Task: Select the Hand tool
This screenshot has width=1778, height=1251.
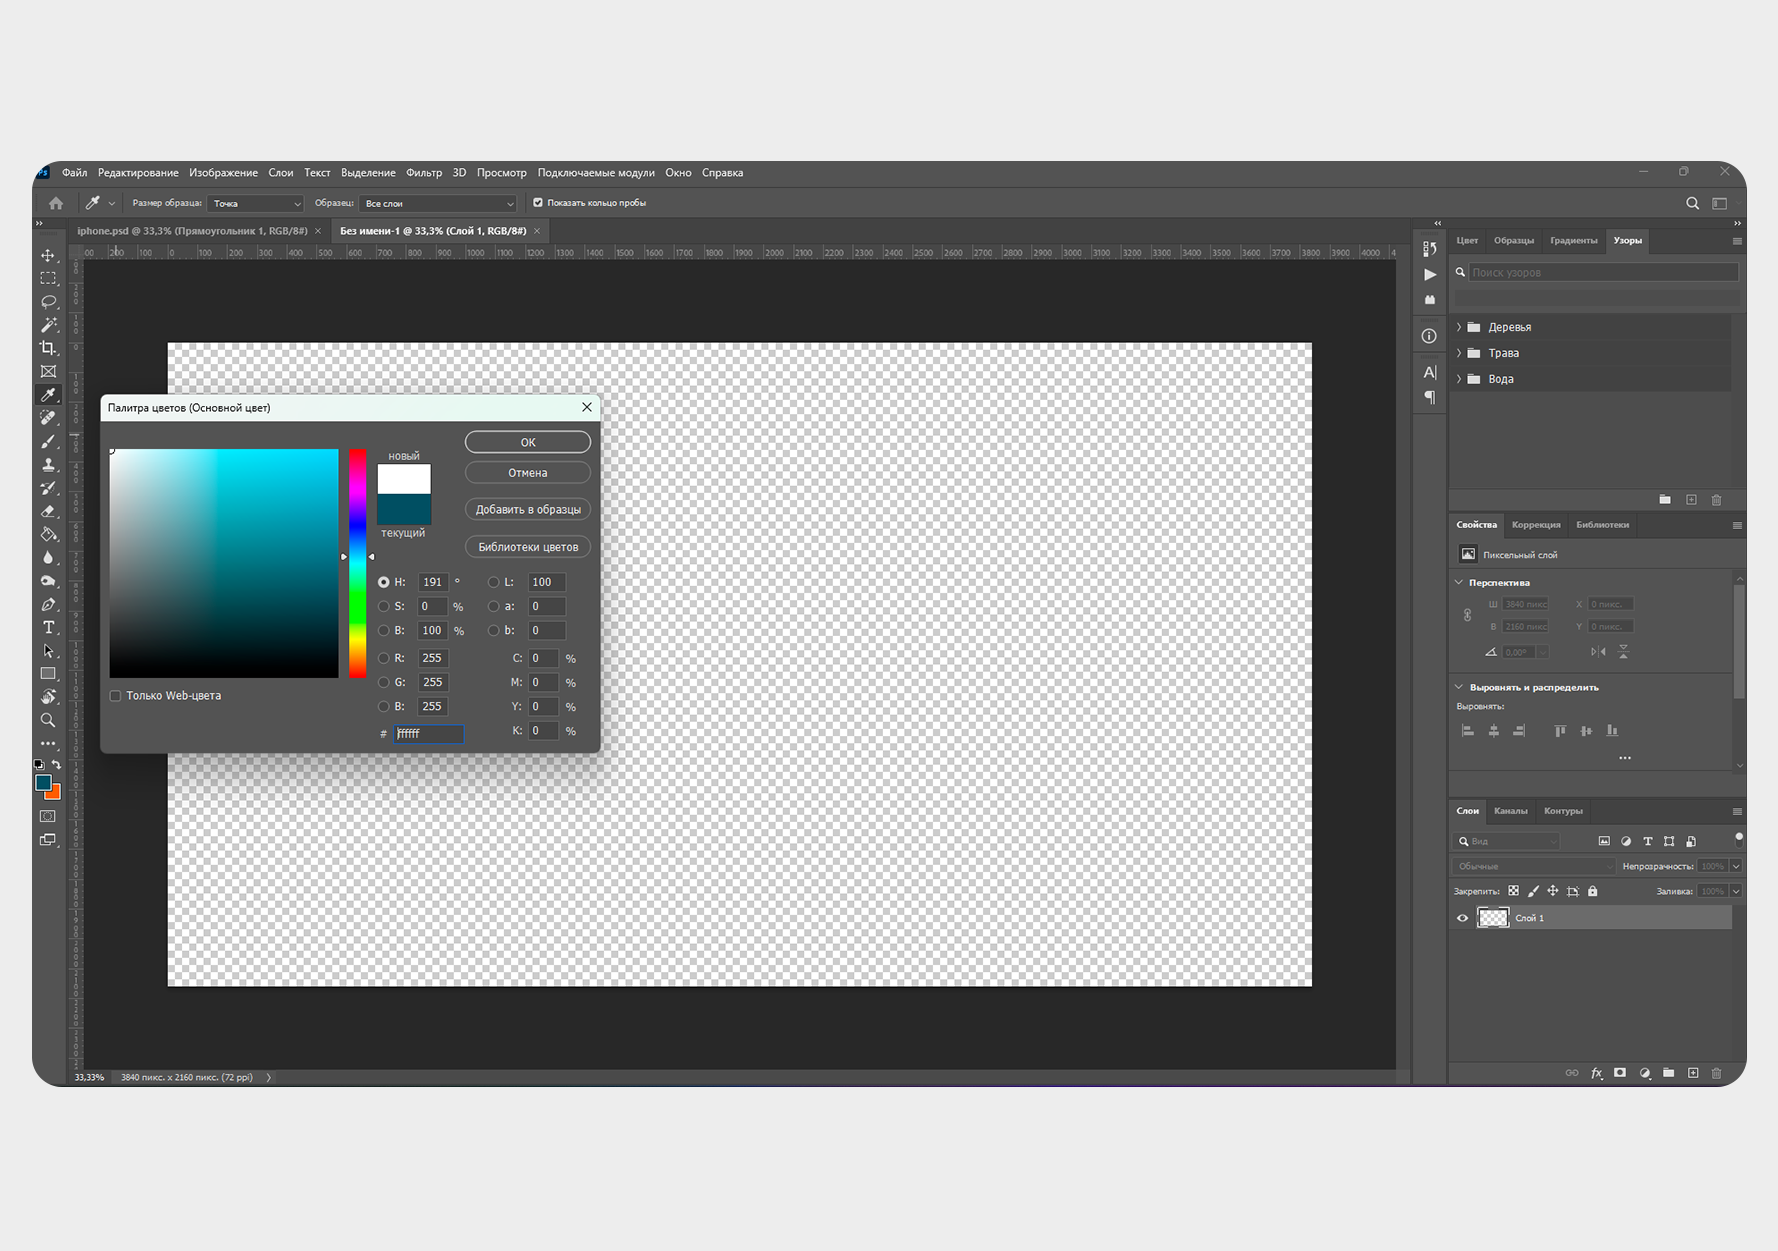Action: tap(48, 697)
